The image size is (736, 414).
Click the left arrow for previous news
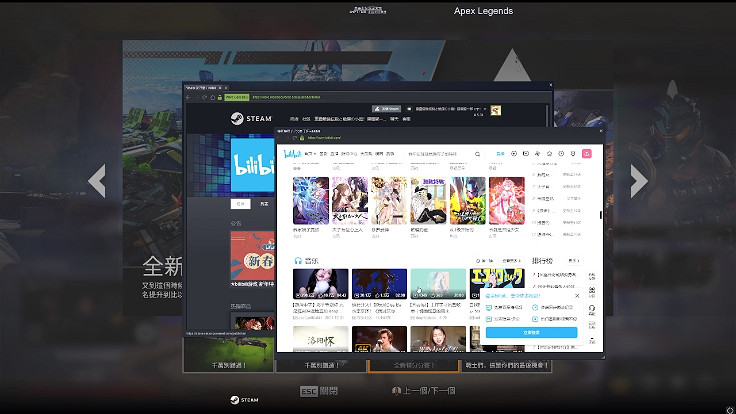click(x=97, y=181)
